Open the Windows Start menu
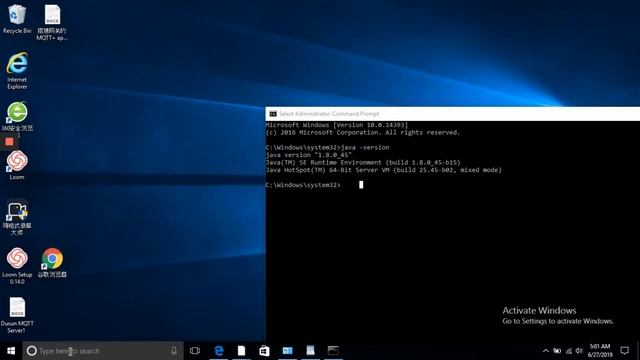The height and width of the screenshot is (360, 640). (11, 351)
